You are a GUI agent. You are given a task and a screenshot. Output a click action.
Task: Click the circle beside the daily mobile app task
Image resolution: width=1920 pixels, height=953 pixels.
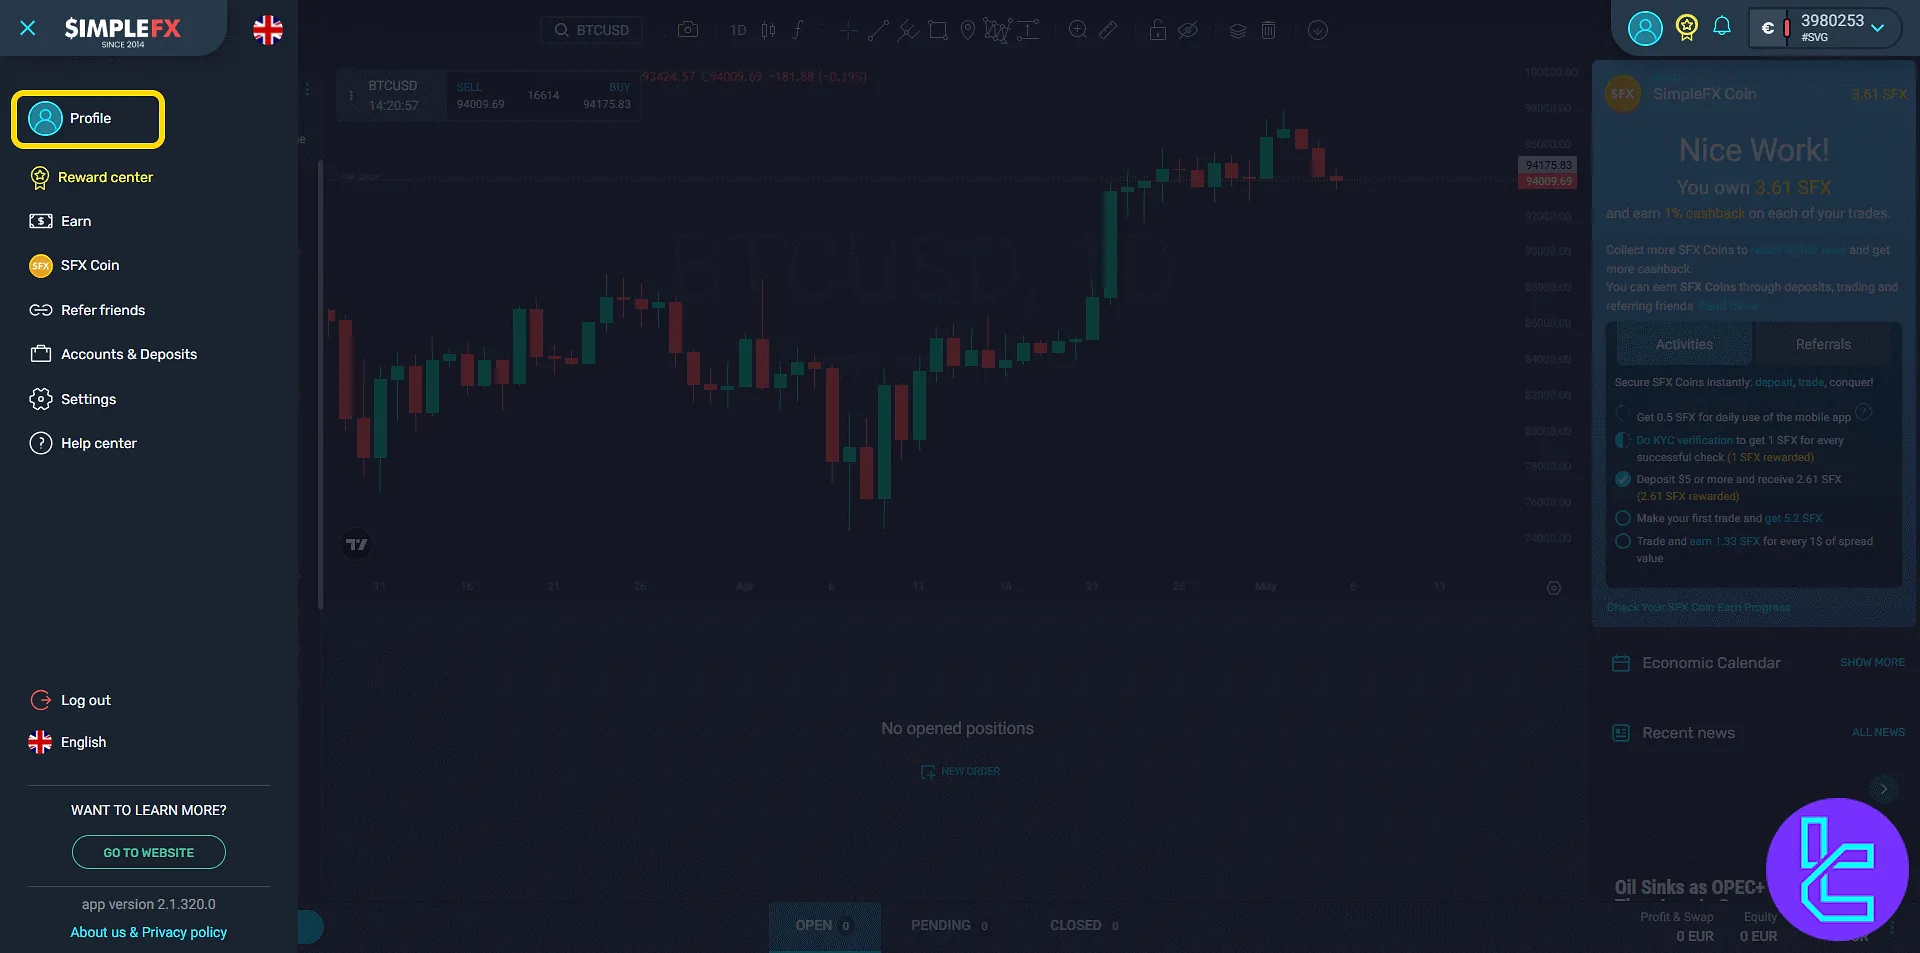[x=1623, y=414]
